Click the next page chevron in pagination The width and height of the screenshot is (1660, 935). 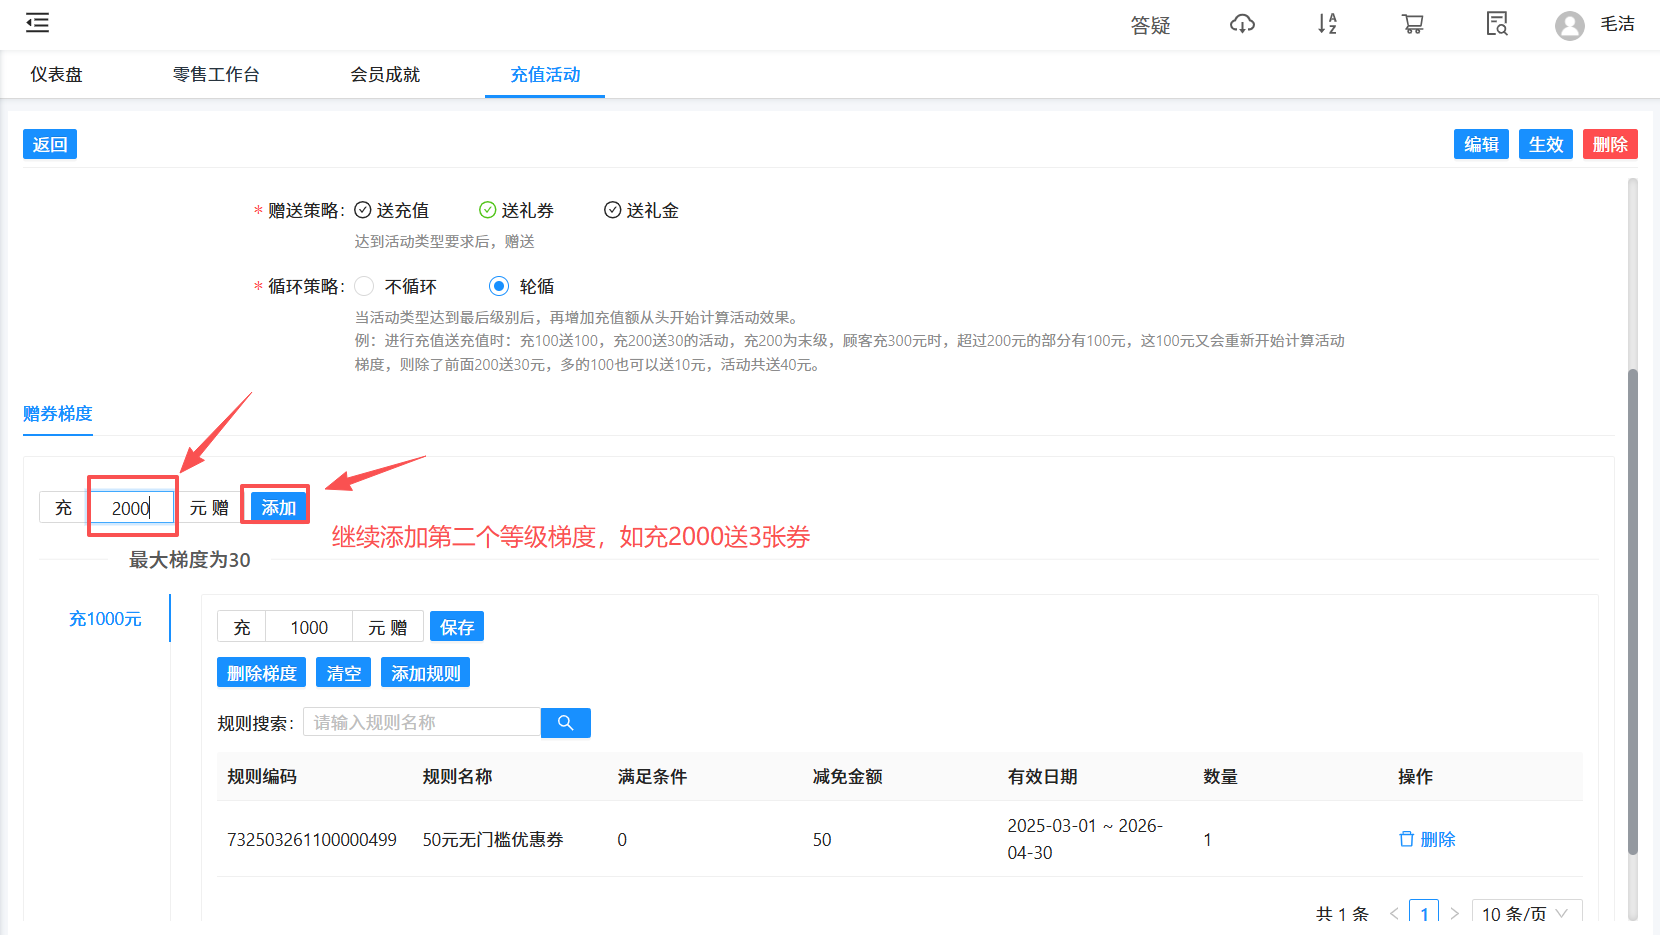click(x=1455, y=913)
